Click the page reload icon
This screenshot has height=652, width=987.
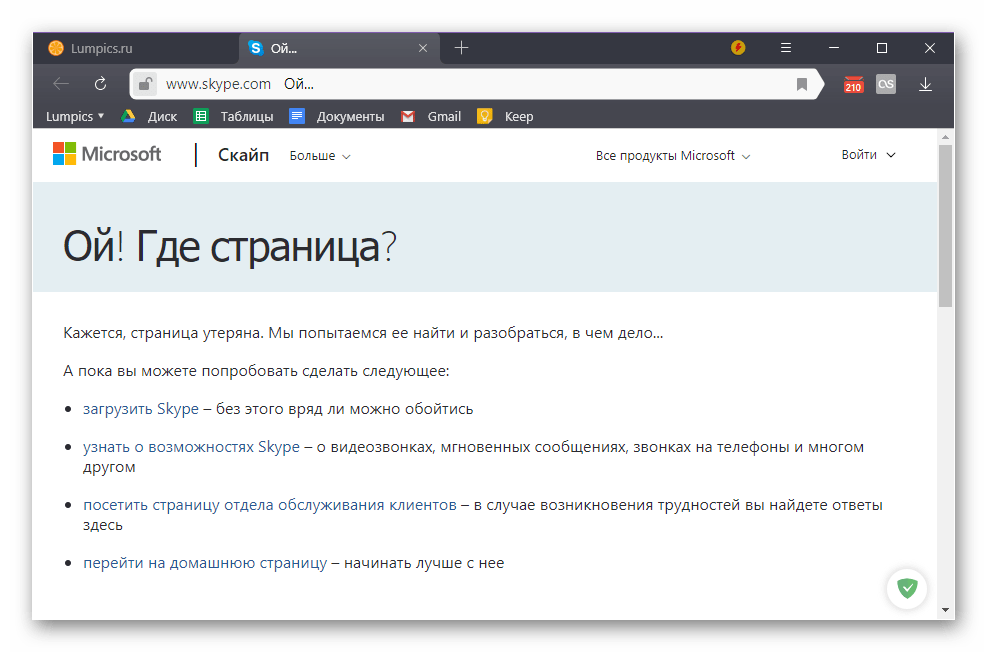[100, 85]
